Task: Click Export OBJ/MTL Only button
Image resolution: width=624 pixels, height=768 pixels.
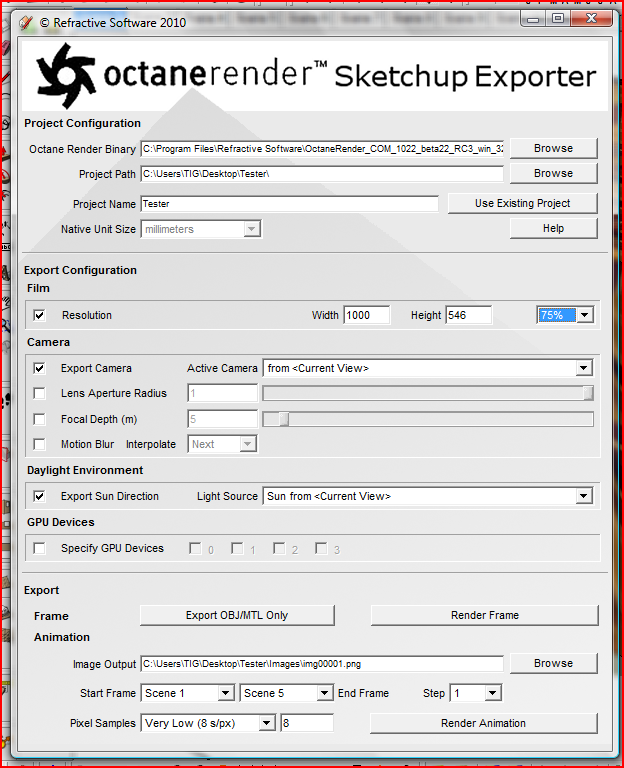Action: point(237,615)
